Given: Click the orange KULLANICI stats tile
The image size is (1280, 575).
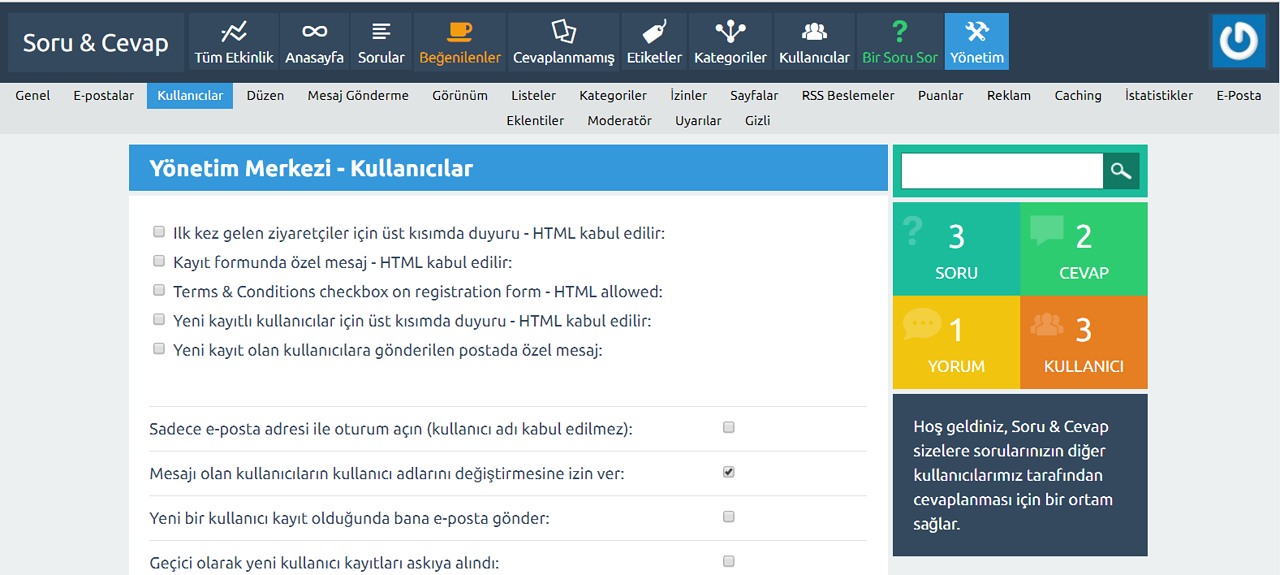Looking at the screenshot, I should 1083,342.
